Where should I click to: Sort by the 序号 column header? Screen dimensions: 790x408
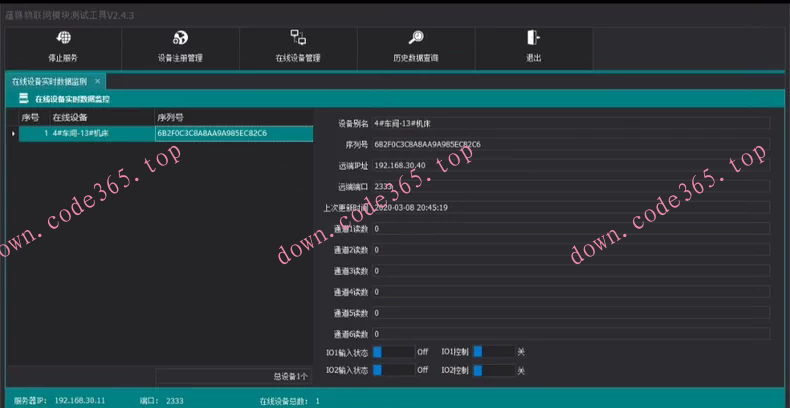pos(34,118)
